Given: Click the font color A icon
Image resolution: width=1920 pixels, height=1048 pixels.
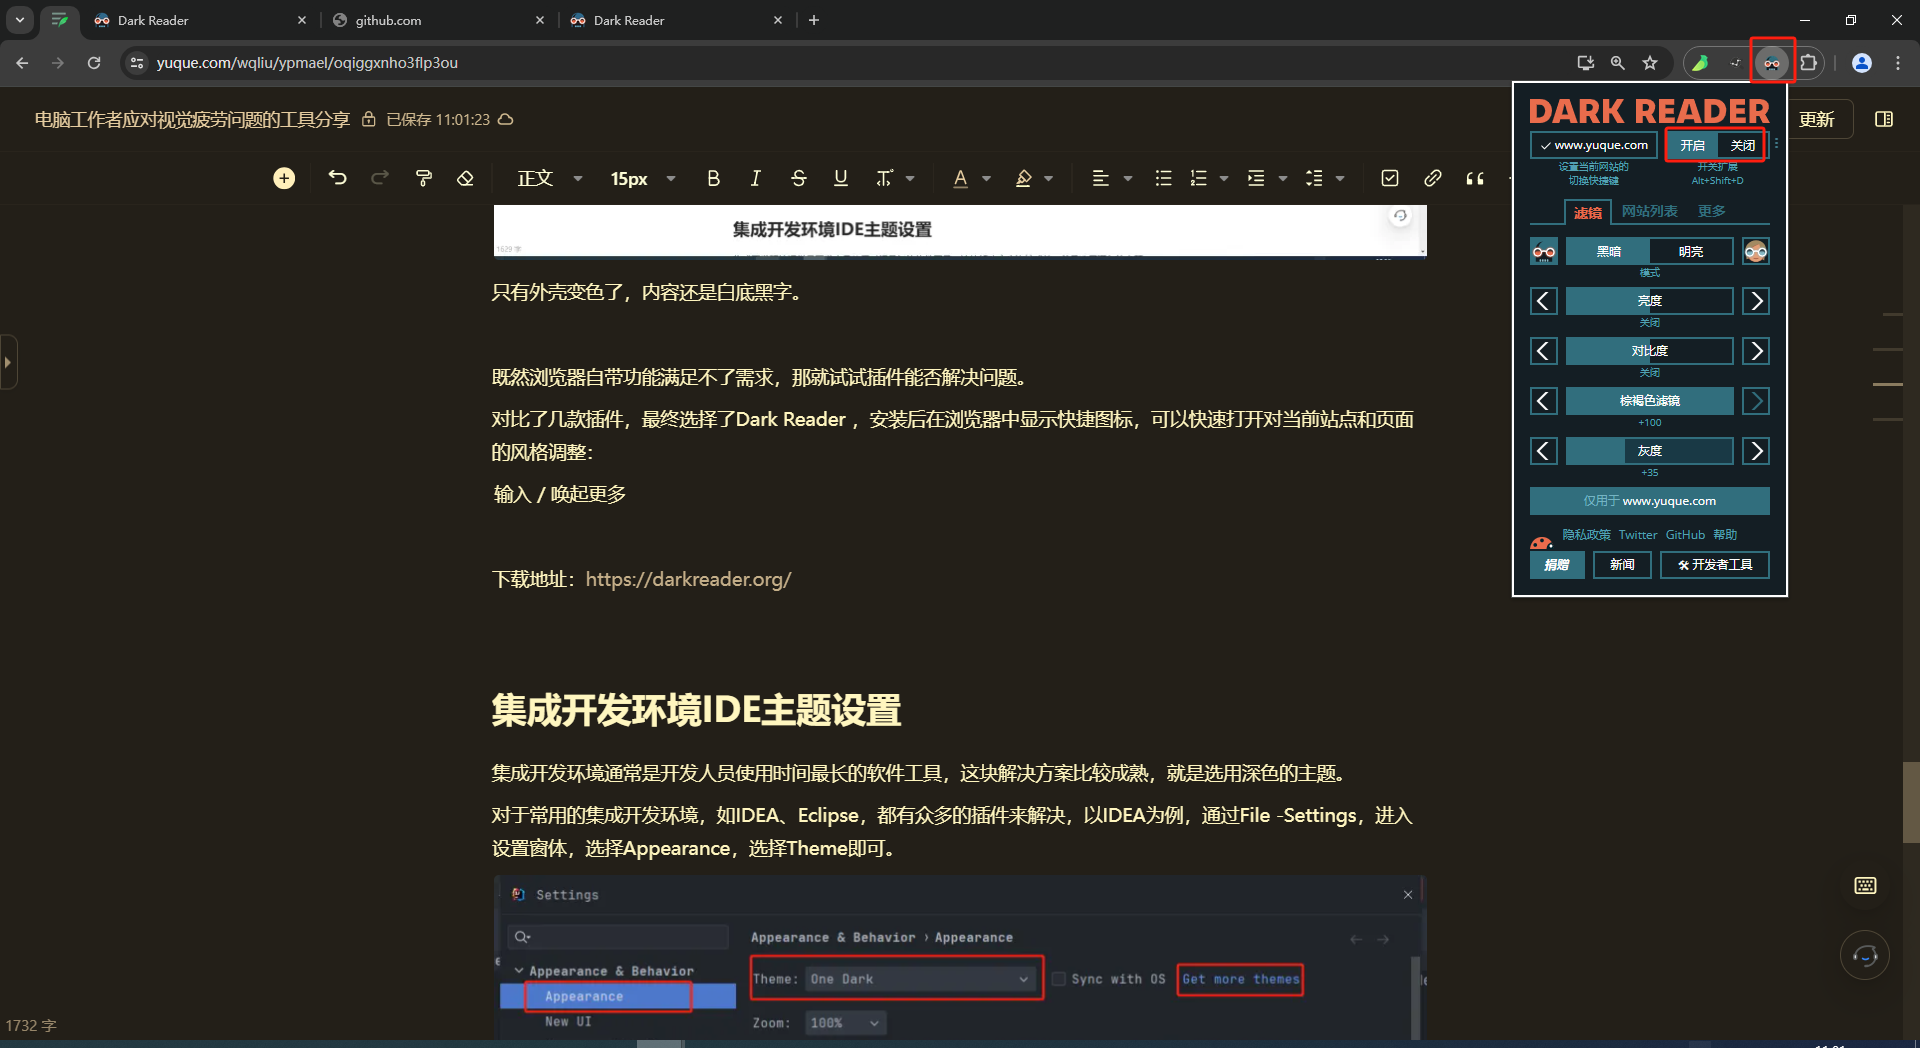Looking at the screenshot, I should (960, 178).
